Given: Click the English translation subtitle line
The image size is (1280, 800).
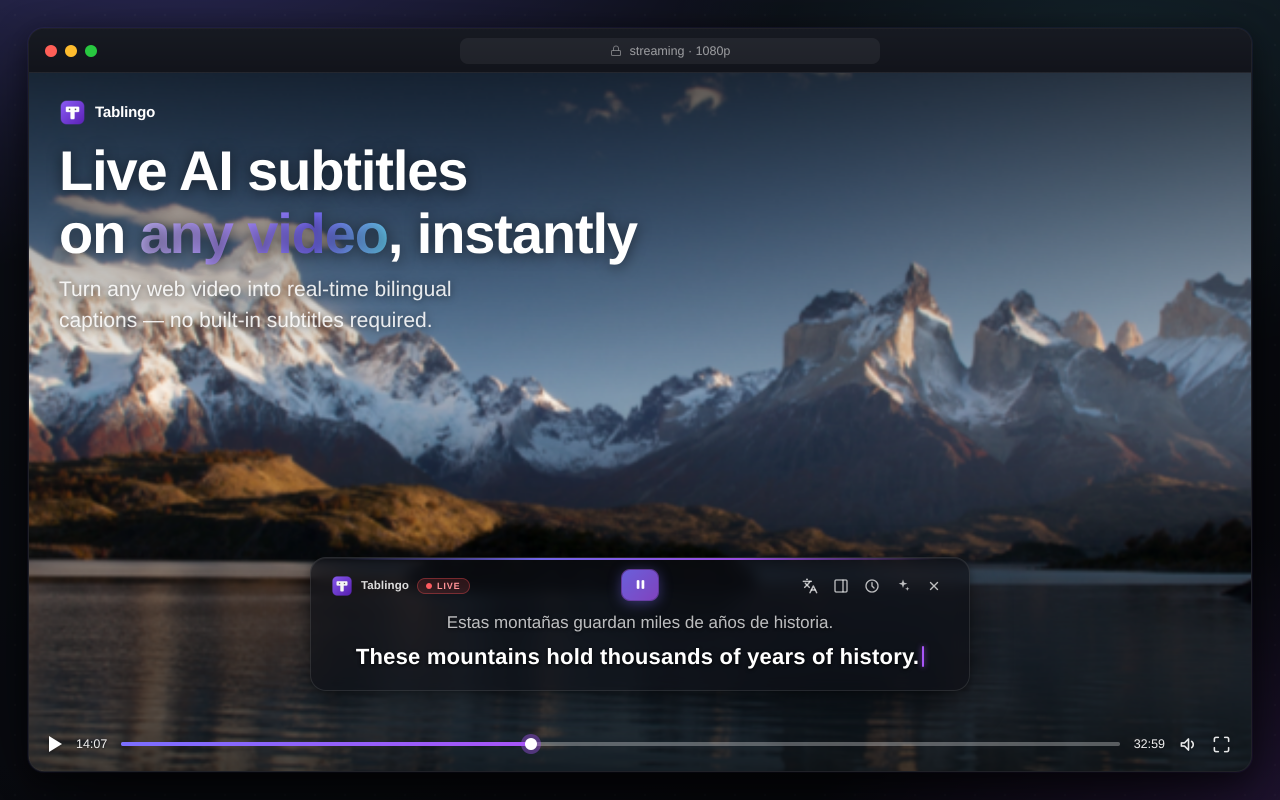Looking at the screenshot, I should [x=637, y=656].
